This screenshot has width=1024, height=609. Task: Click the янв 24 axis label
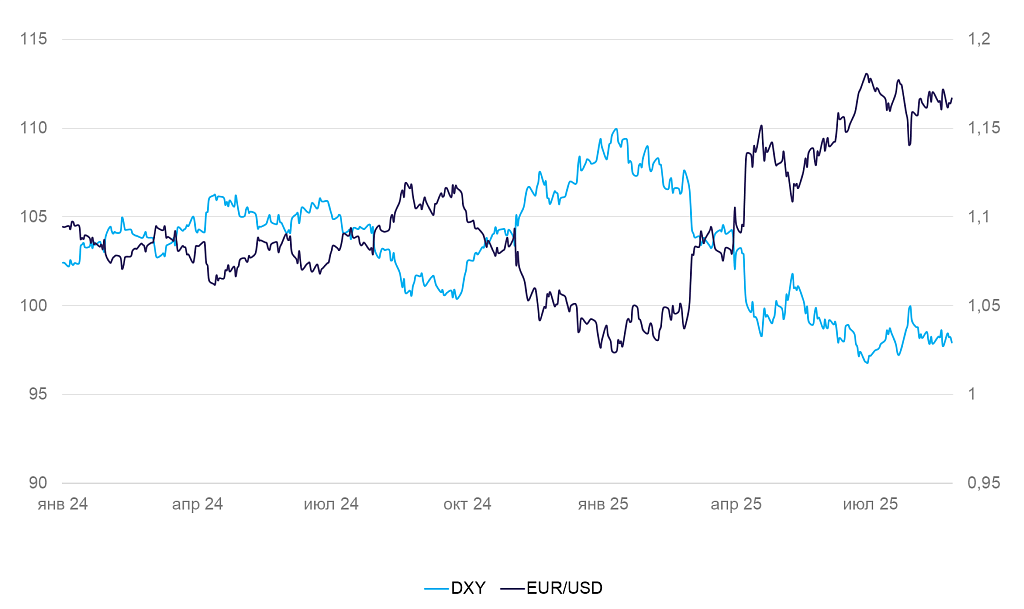[x=63, y=504]
